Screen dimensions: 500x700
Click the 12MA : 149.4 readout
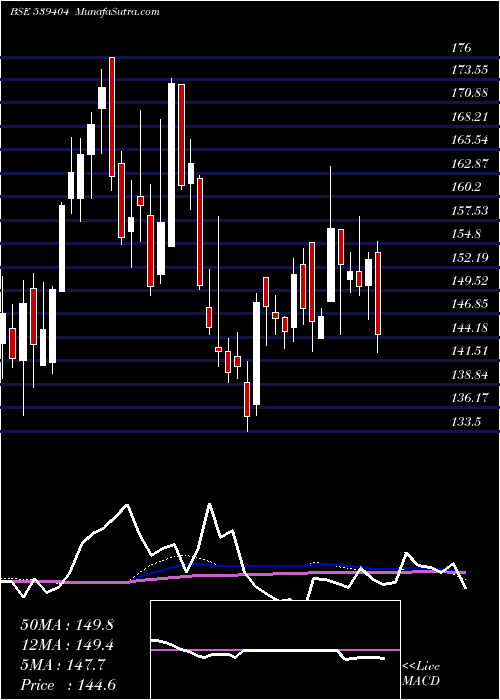pyautogui.click(x=67, y=645)
